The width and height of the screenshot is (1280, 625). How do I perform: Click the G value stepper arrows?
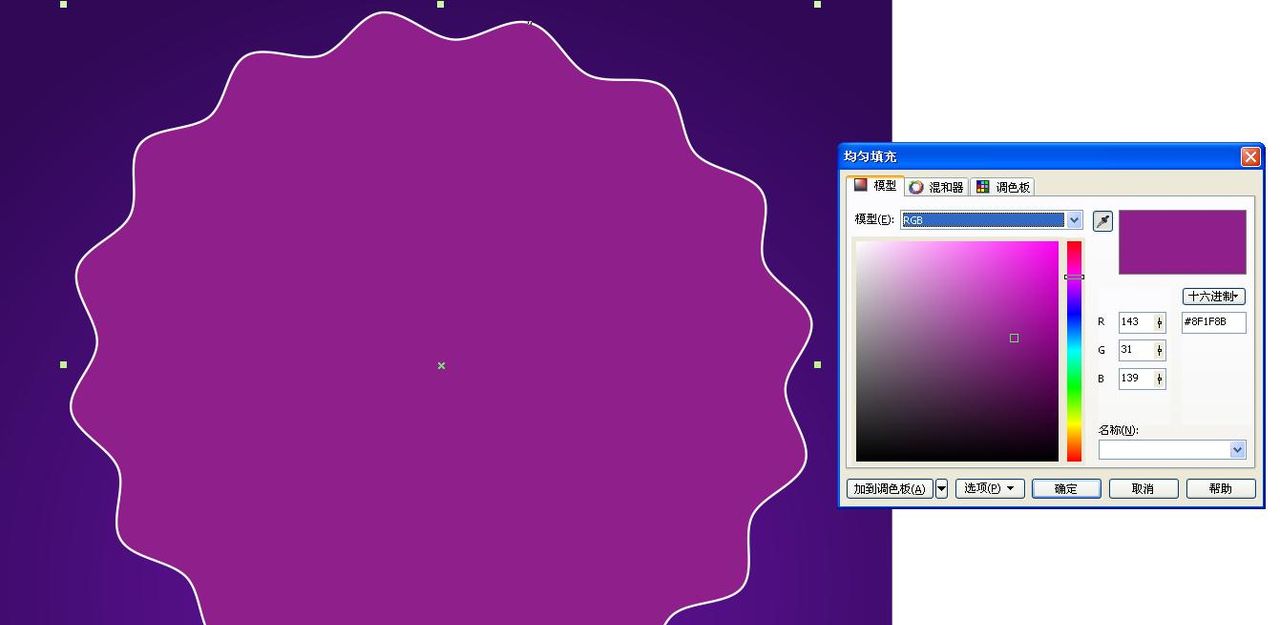tap(1159, 350)
